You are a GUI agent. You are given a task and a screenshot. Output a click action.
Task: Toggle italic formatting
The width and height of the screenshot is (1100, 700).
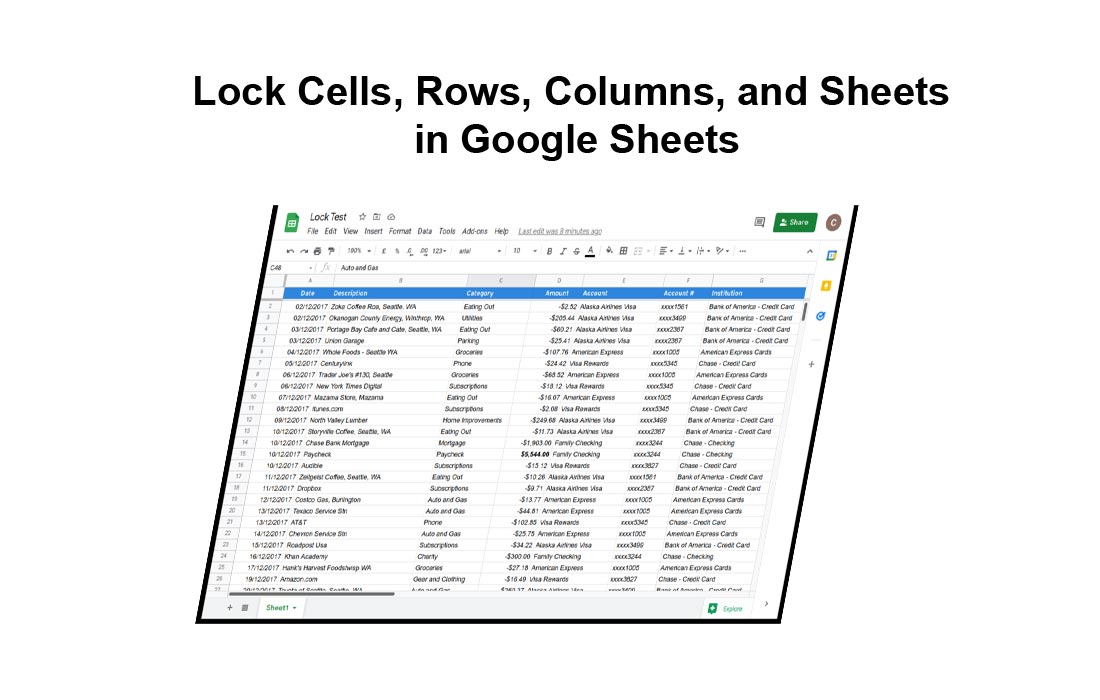pyautogui.click(x=563, y=251)
